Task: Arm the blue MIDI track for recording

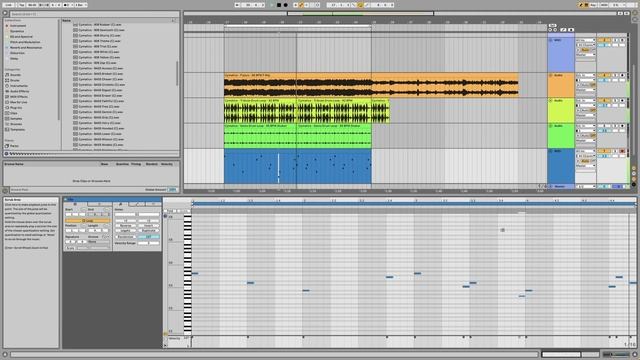Action: 622,151
